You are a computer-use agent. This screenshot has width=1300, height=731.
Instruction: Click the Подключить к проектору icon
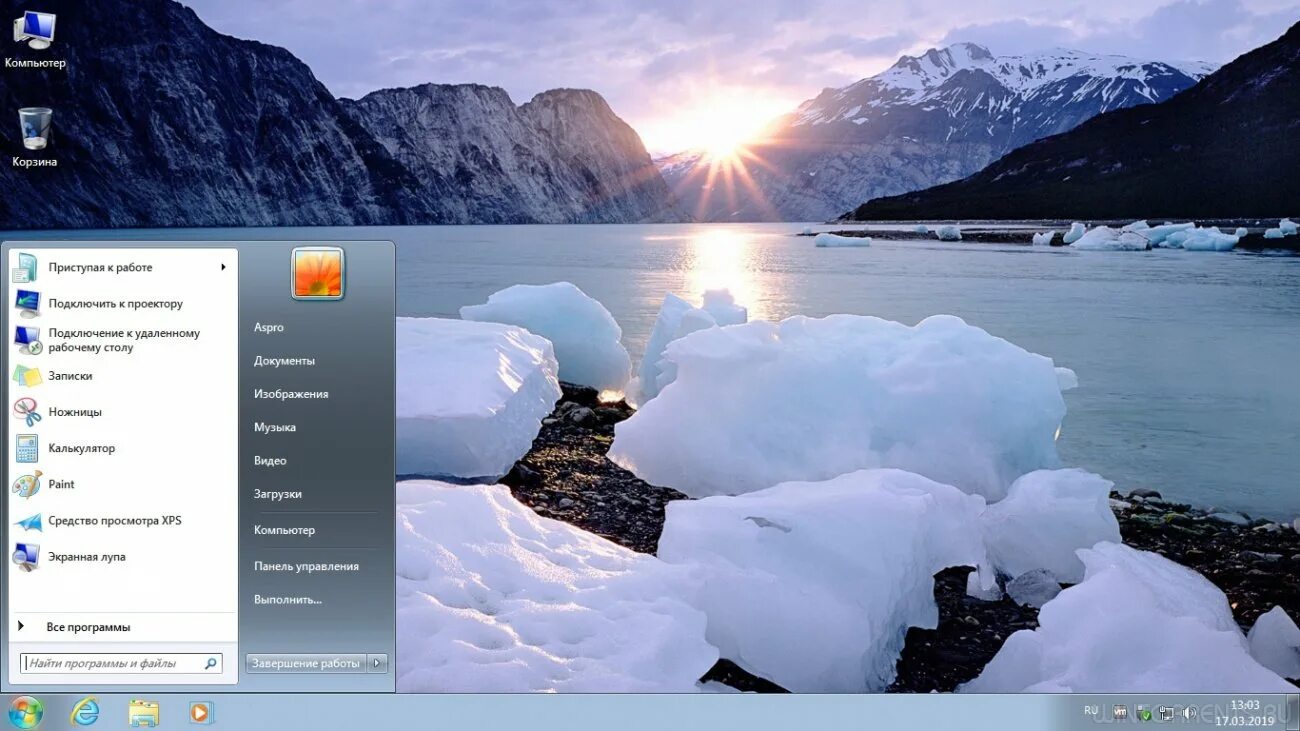27,303
